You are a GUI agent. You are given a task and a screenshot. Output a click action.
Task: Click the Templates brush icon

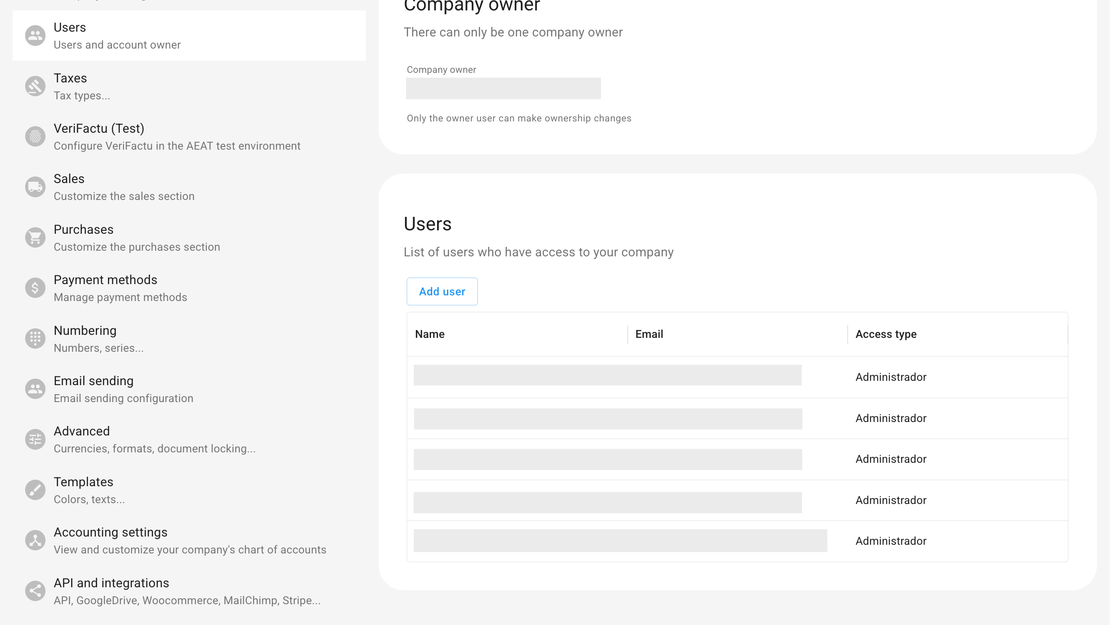coord(35,490)
